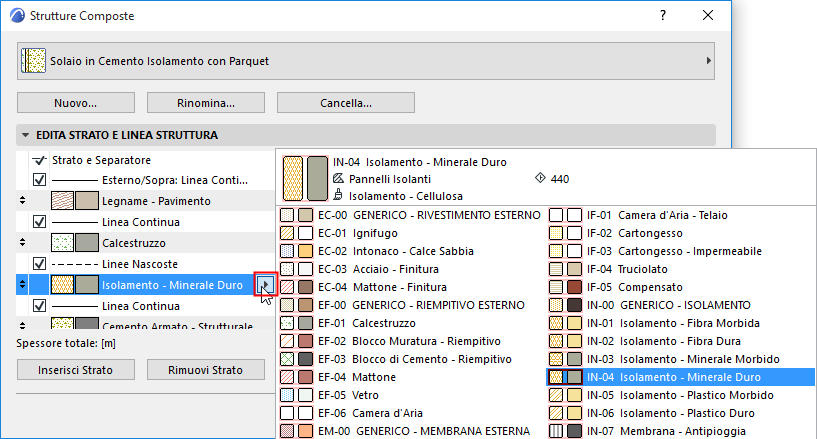Viewport: 817px width, 439px height.
Task: Click IN-02 Isolamento - Fibra Dura hatch icon
Action: click(x=556, y=341)
